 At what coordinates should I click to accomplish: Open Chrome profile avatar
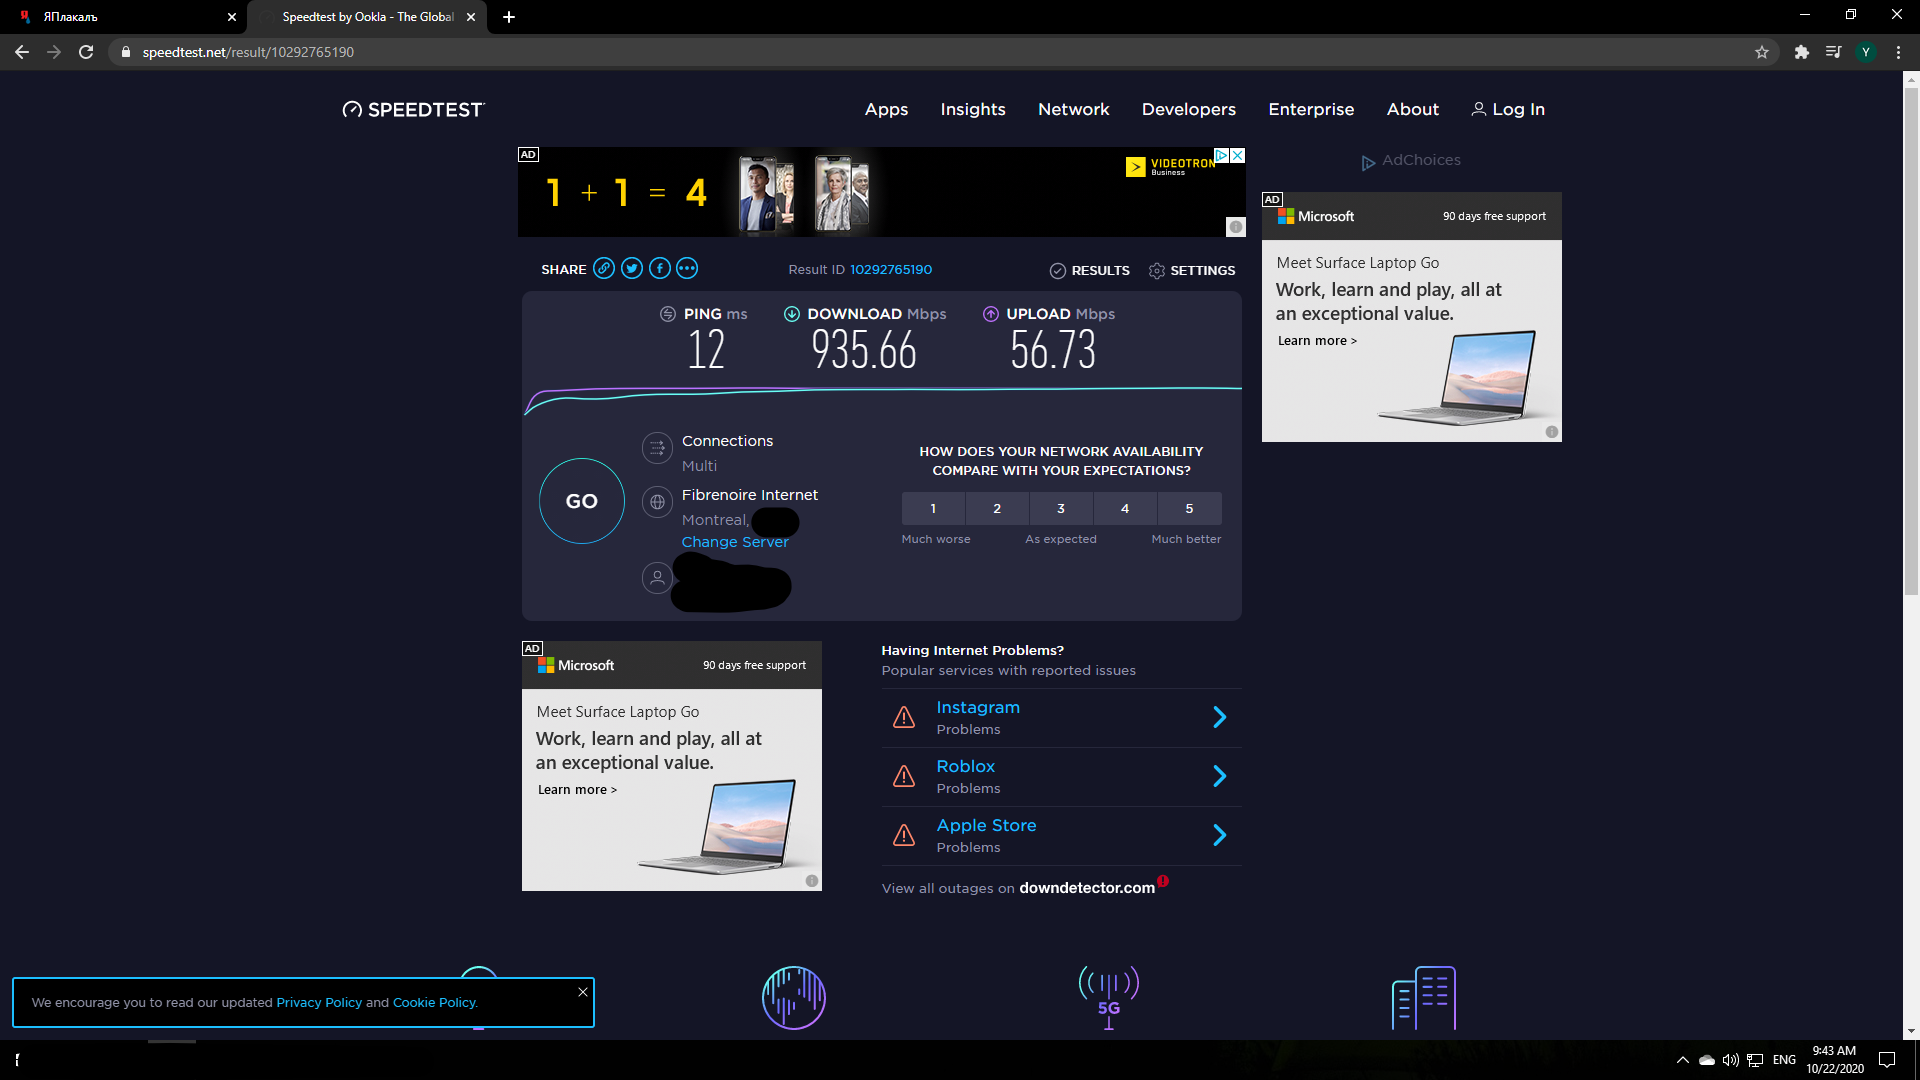click(1866, 52)
